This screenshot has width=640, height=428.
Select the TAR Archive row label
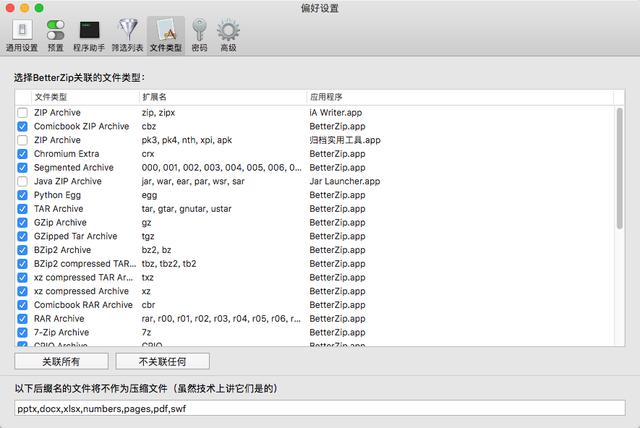click(58, 209)
